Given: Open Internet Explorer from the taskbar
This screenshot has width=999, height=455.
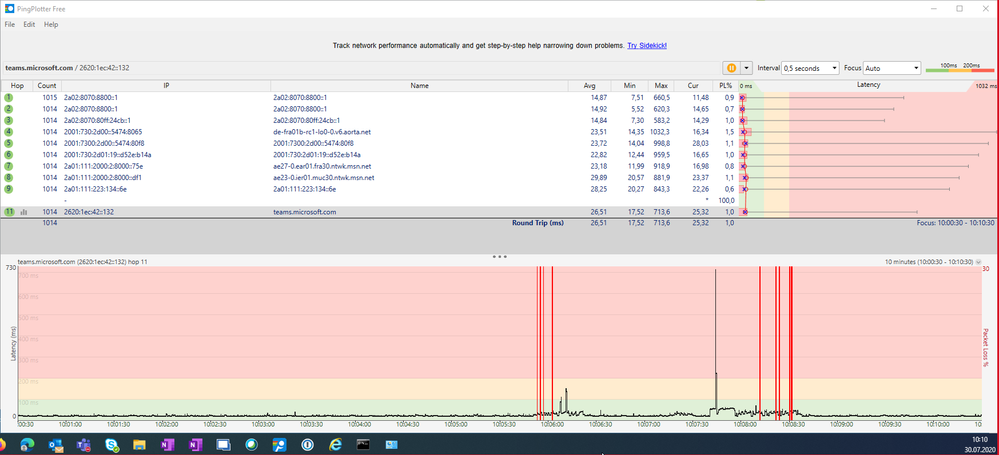Looking at the screenshot, I should (336, 443).
